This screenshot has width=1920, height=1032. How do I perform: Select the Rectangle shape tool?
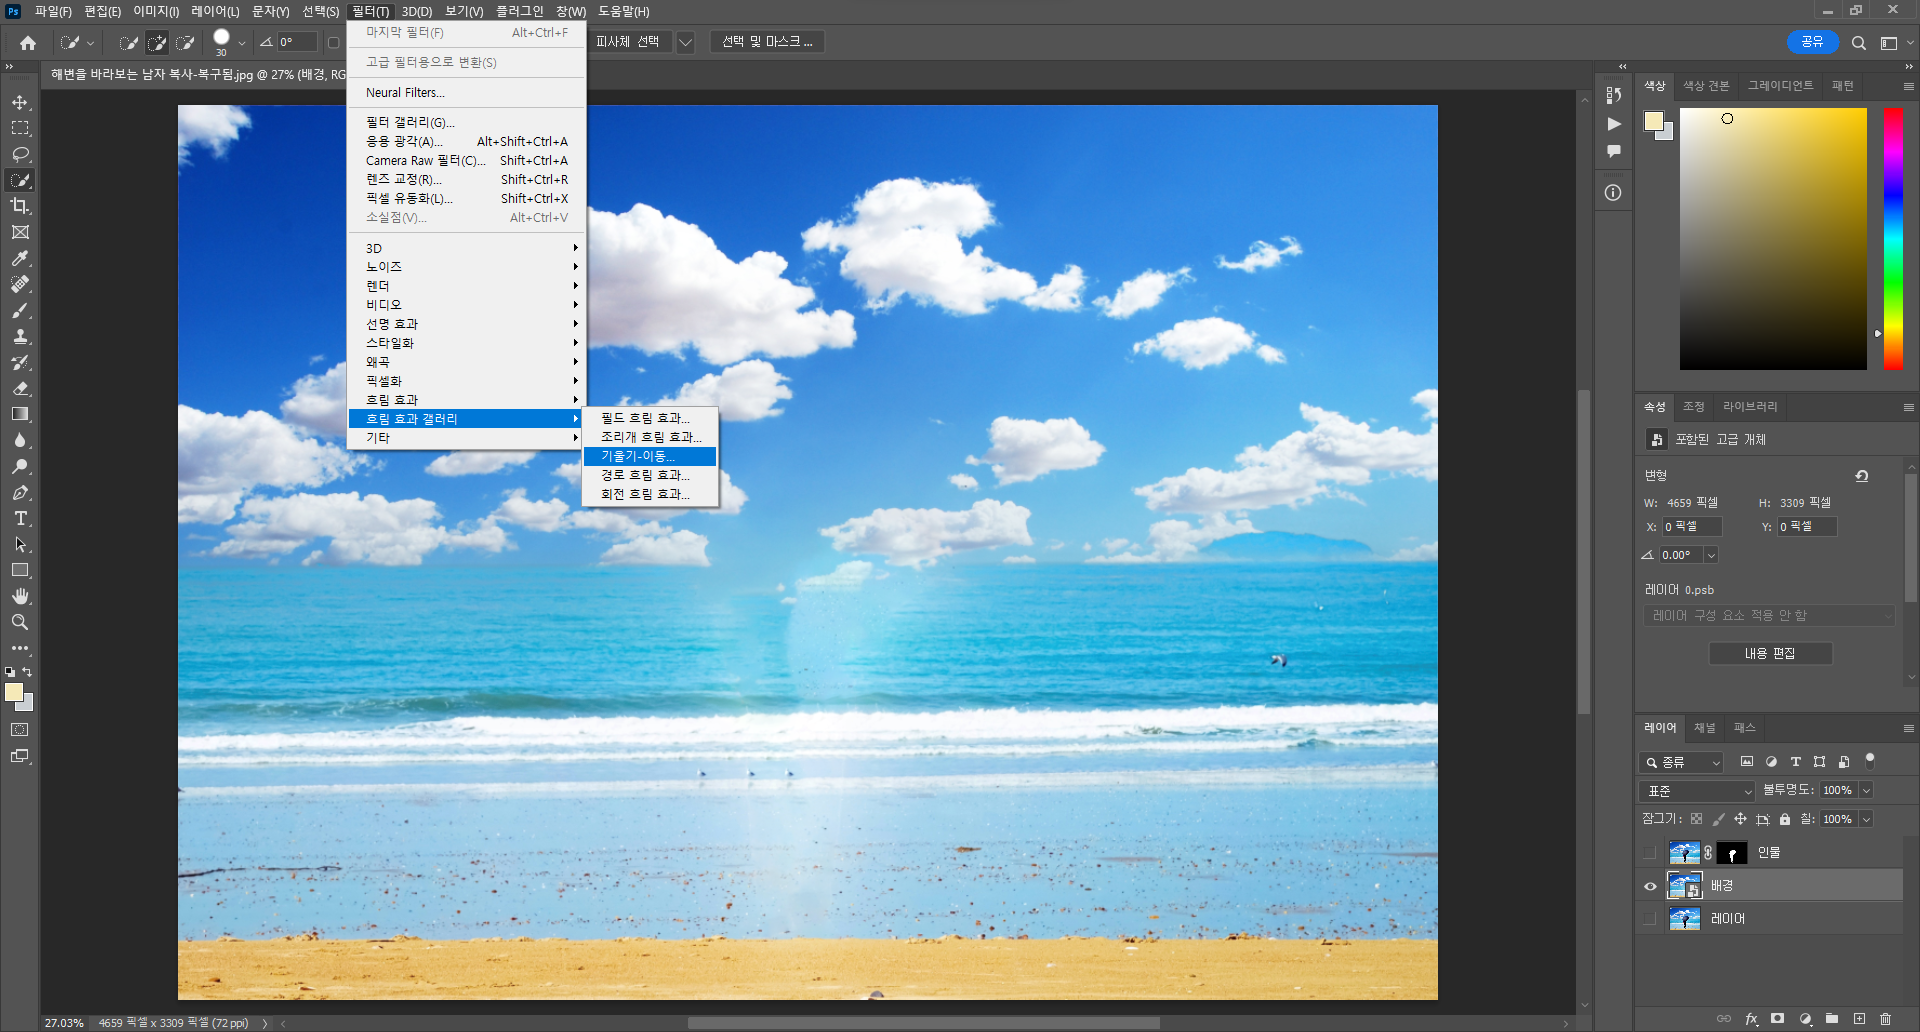coord(20,570)
